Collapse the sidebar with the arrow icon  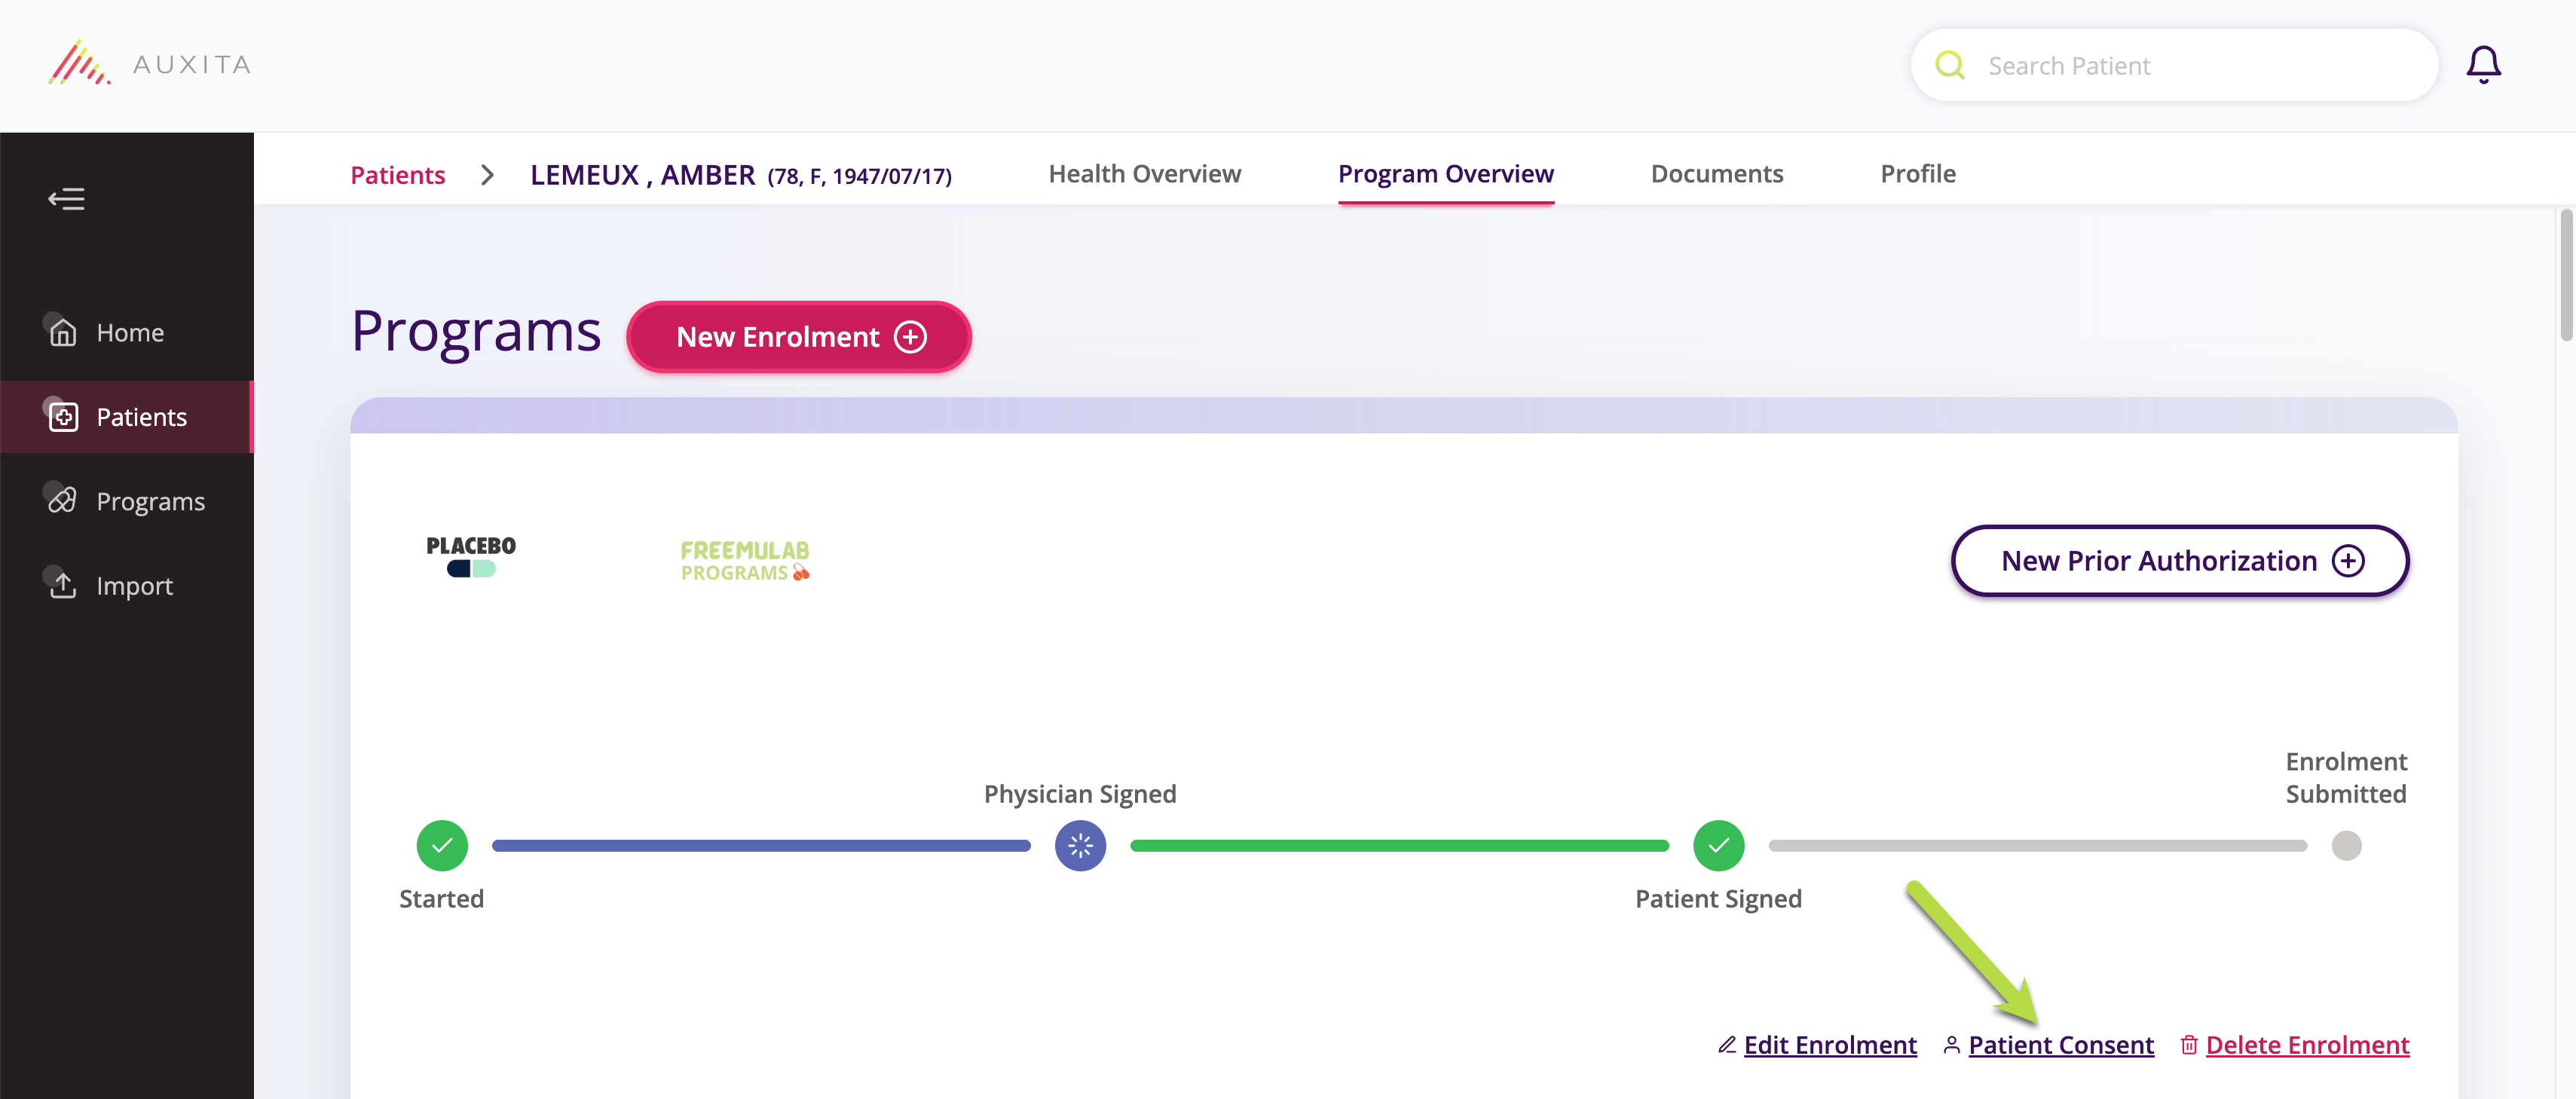click(x=67, y=198)
